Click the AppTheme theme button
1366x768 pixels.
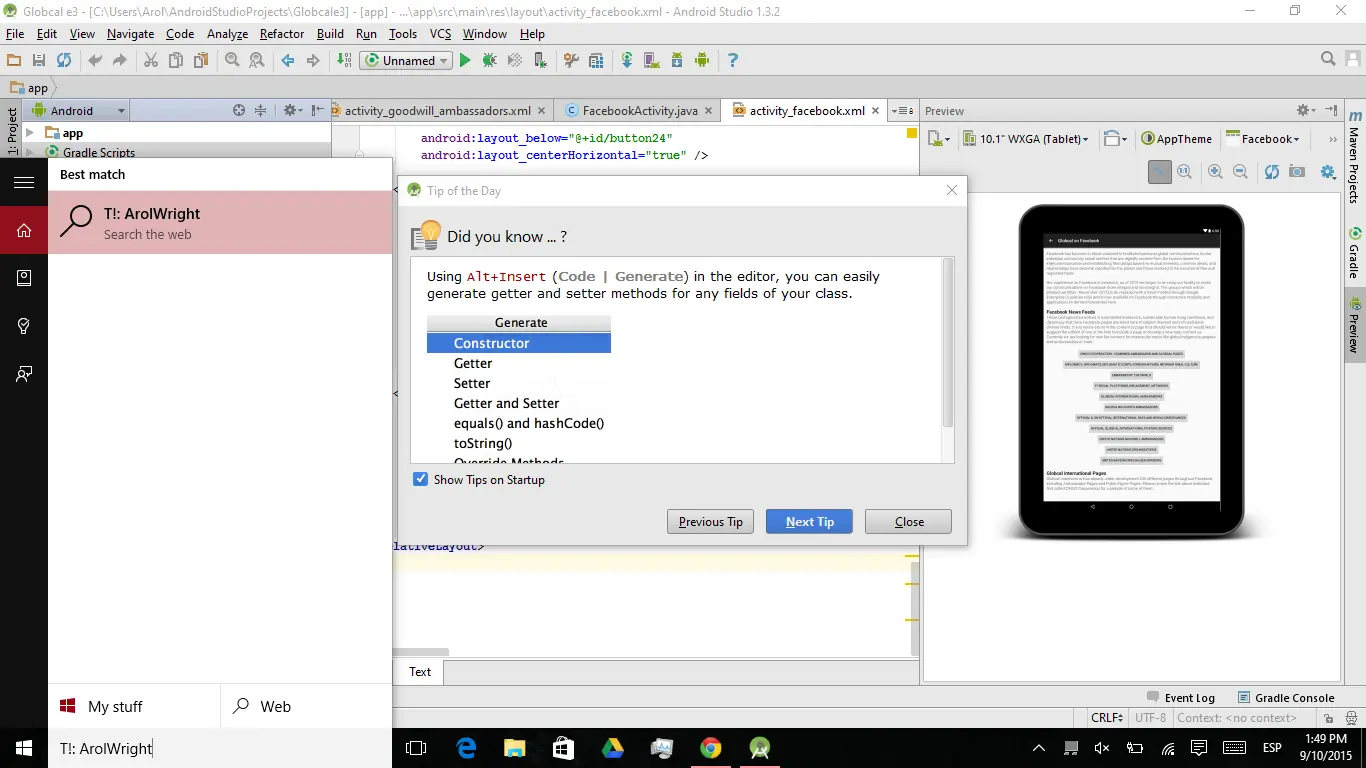[x=1176, y=139]
